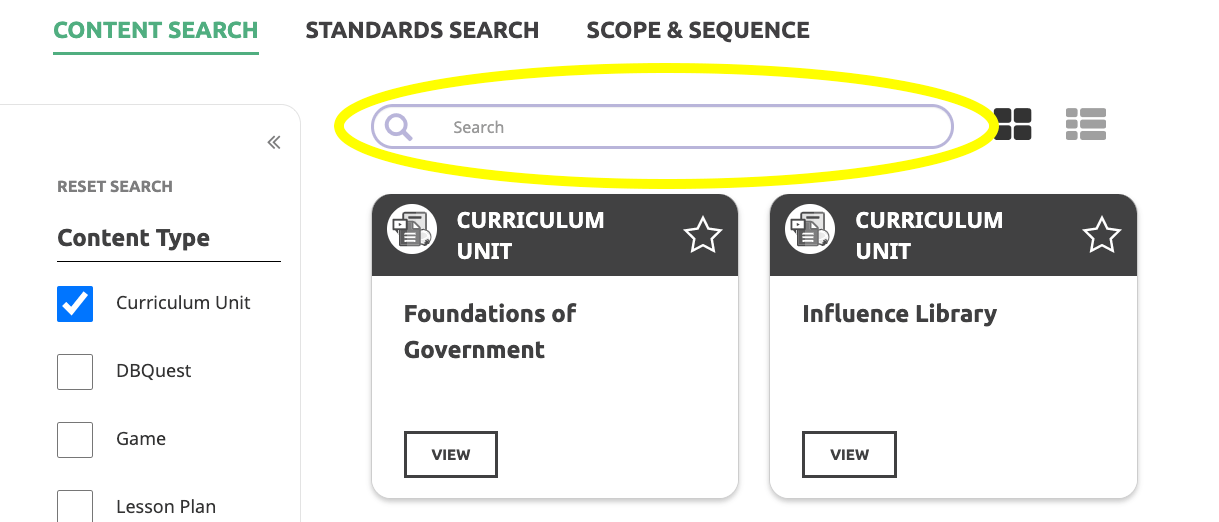
Task: Switch to list view layout
Action: pos(1086,124)
